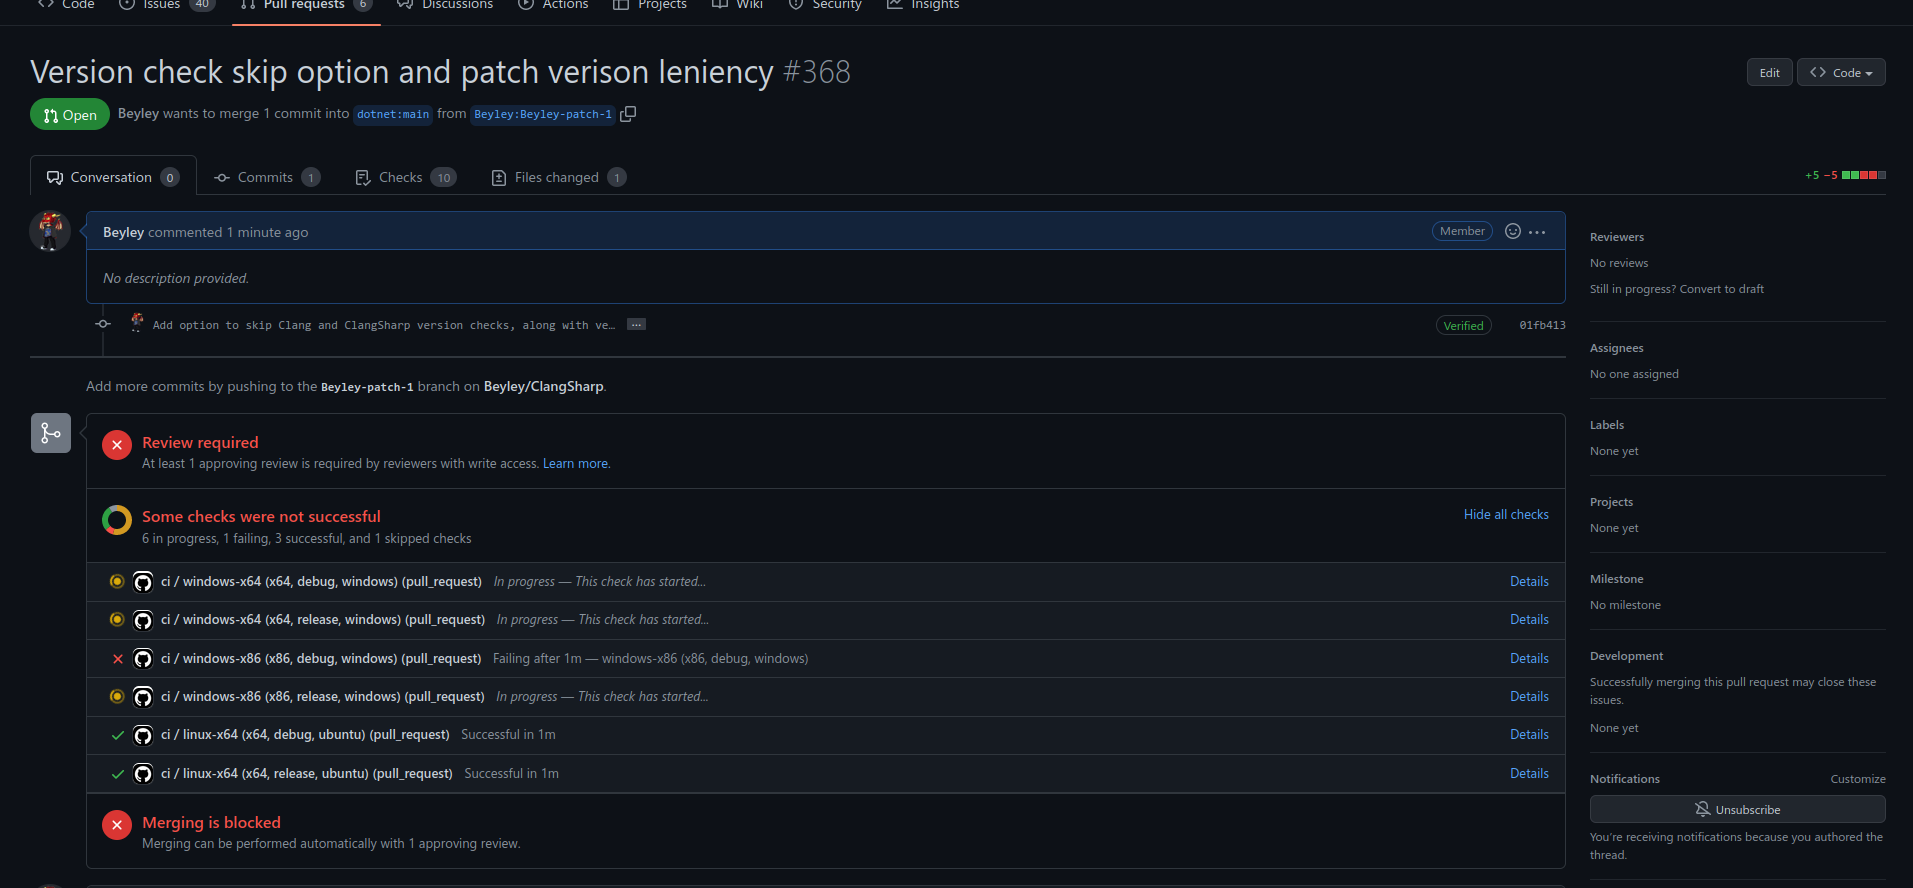This screenshot has height=888, width=1913.
Task: Click the GitHub logo on the windows-x86 release check
Action: tap(143, 697)
